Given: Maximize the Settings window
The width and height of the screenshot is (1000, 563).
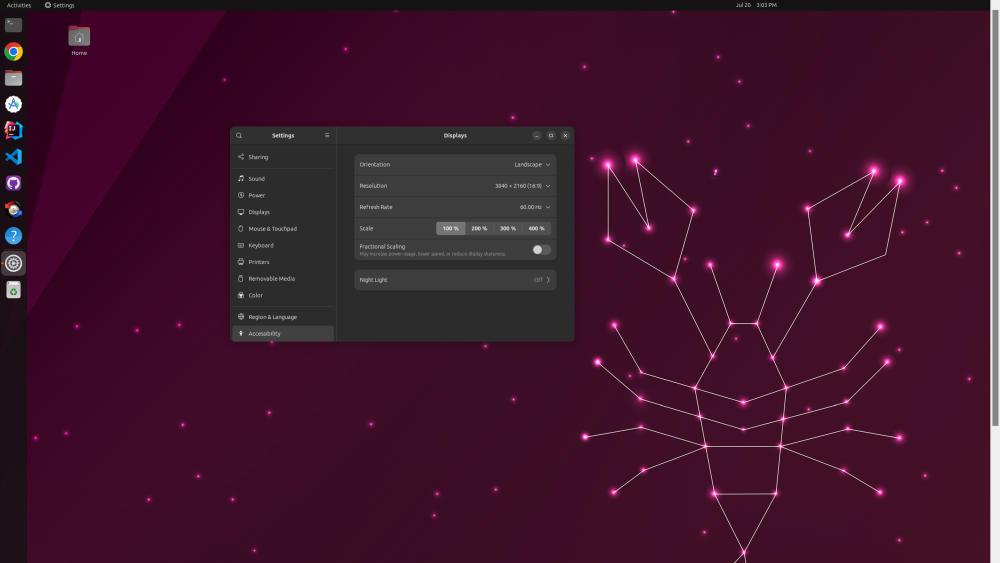Looking at the screenshot, I should (x=551, y=135).
